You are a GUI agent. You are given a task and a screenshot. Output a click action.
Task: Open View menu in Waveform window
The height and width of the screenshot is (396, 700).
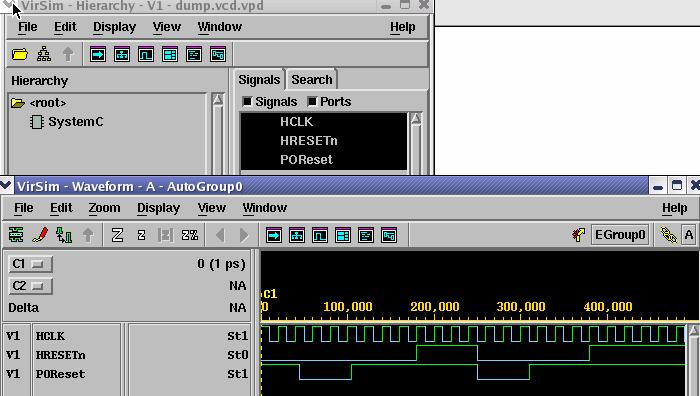point(212,208)
